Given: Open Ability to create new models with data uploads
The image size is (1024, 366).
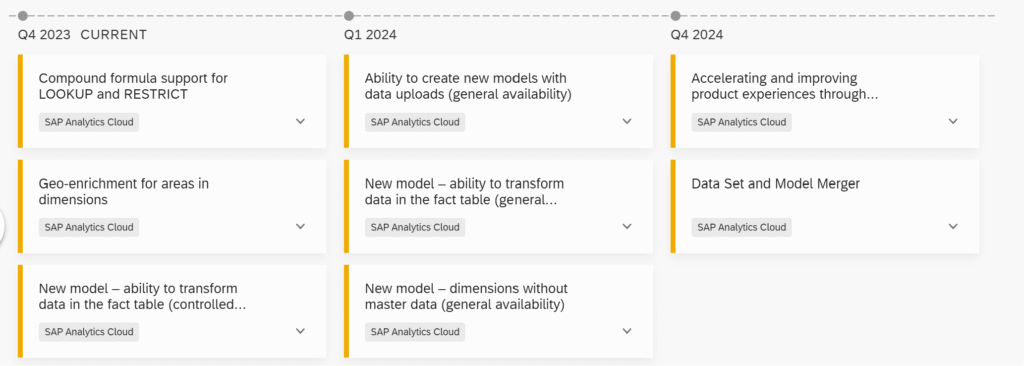Looking at the screenshot, I should 468,86.
